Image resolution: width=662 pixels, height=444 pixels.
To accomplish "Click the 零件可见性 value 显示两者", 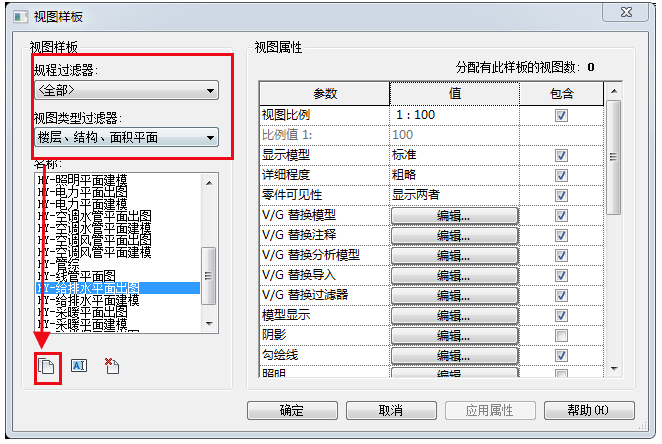I will tap(454, 195).
